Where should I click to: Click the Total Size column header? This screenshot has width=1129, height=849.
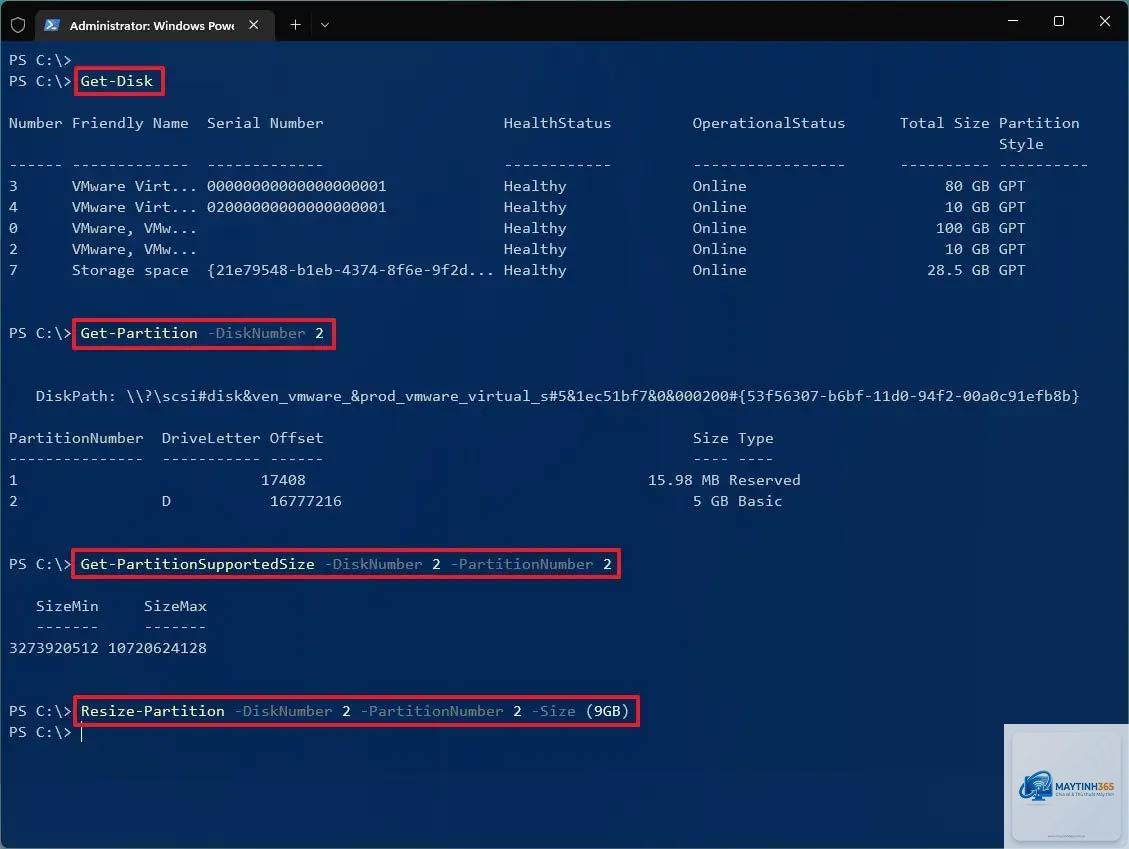coord(944,123)
